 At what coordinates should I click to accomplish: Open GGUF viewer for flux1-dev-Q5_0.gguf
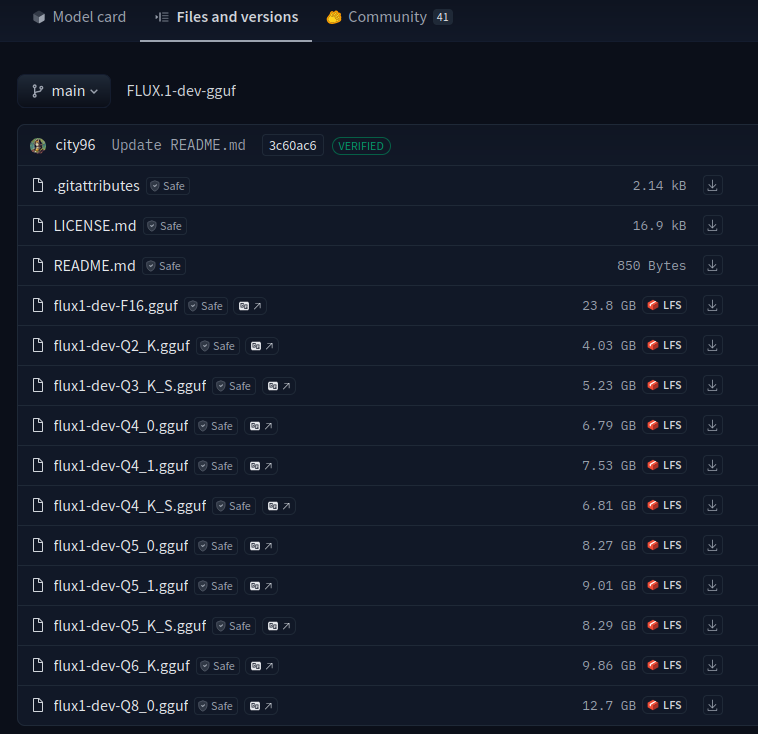point(261,546)
